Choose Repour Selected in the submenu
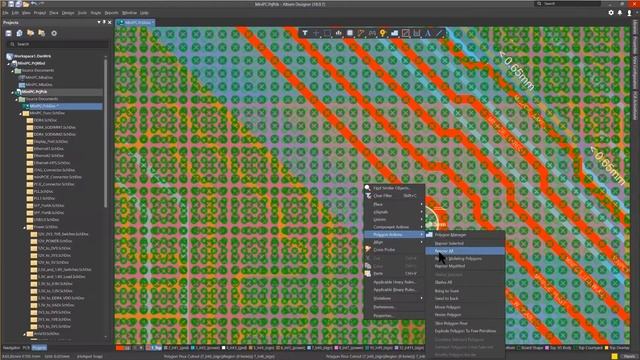Screen dimensions: 640x360 click(x=465, y=243)
